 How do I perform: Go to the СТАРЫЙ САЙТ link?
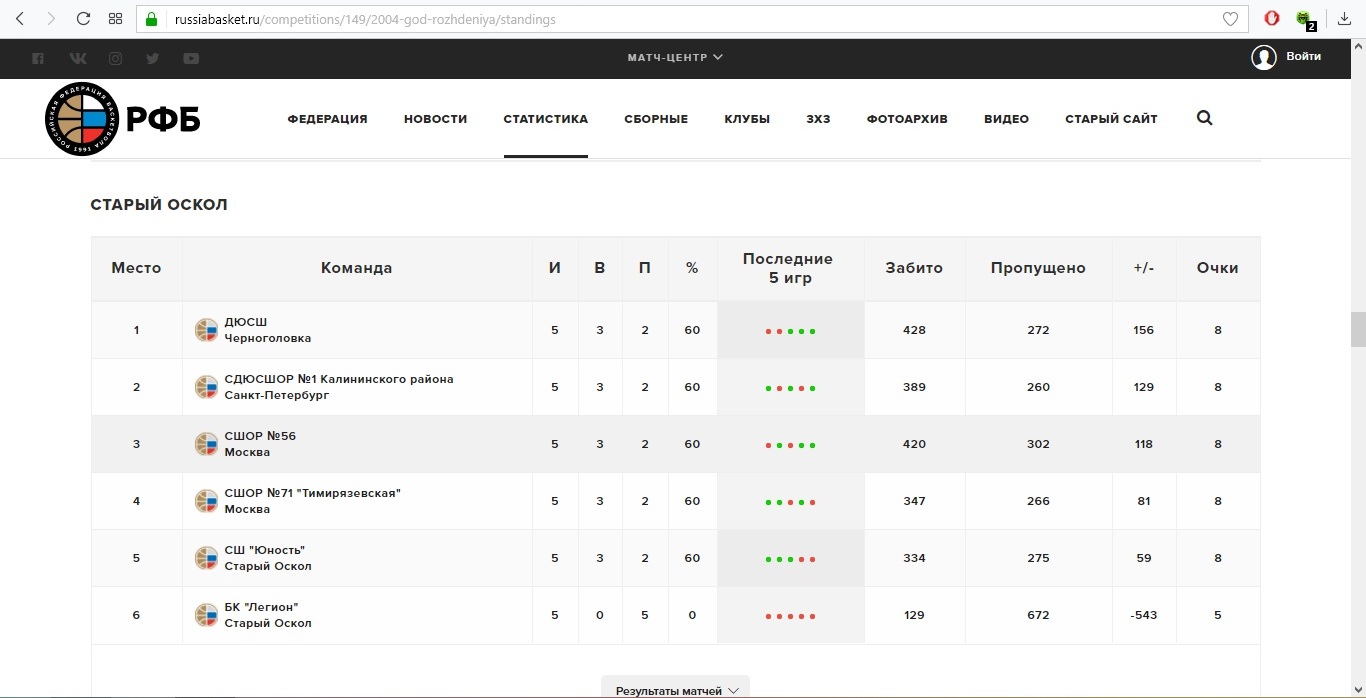pyautogui.click(x=1111, y=119)
